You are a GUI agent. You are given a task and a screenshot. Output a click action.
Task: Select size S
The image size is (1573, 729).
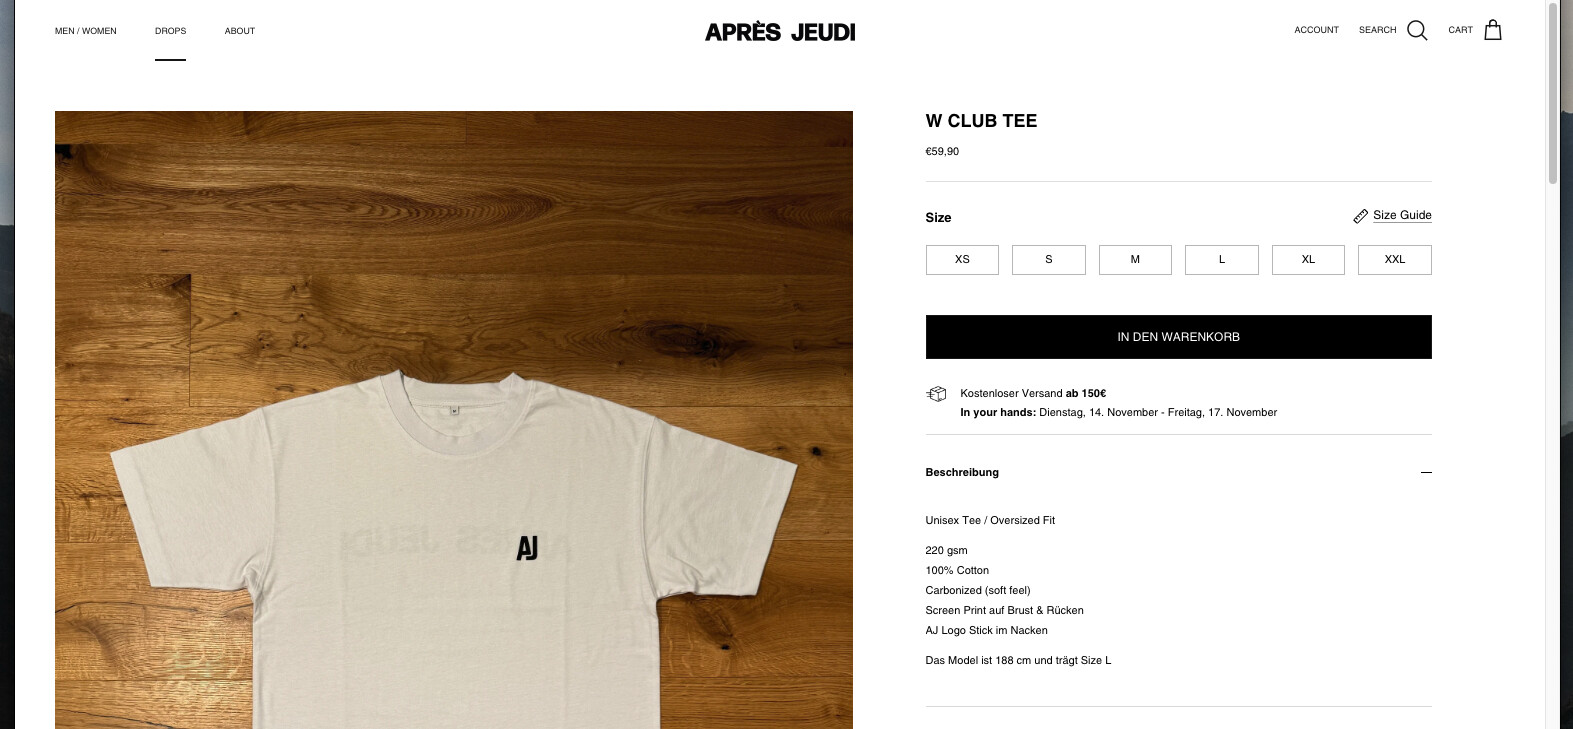pos(1049,260)
